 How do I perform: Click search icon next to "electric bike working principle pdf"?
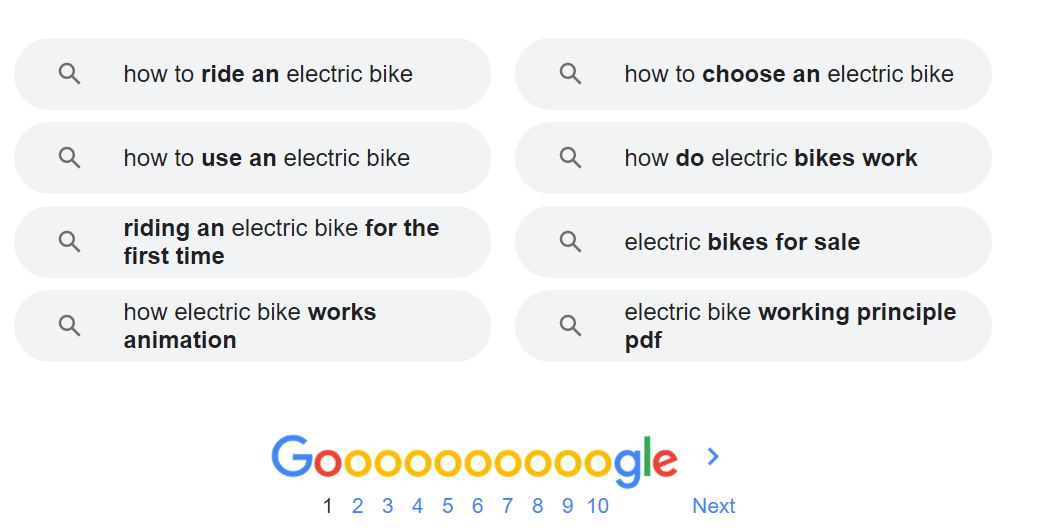tap(570, 326)
